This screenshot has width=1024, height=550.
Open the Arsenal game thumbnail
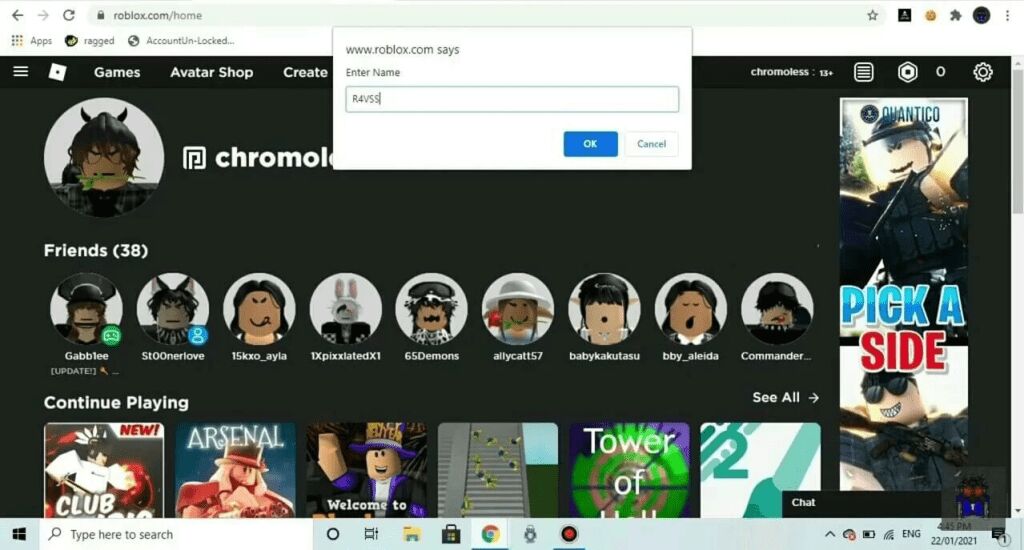[x=235, y=470]
